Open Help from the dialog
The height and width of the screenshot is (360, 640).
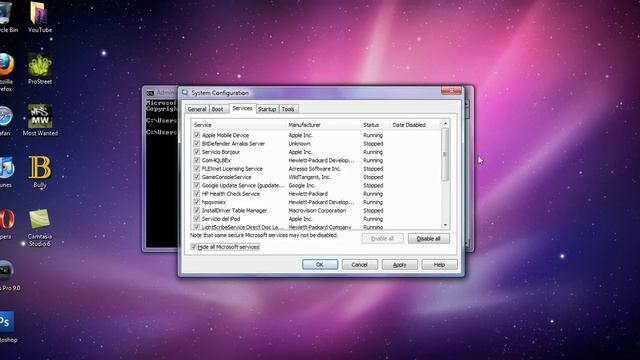(439, 265)
